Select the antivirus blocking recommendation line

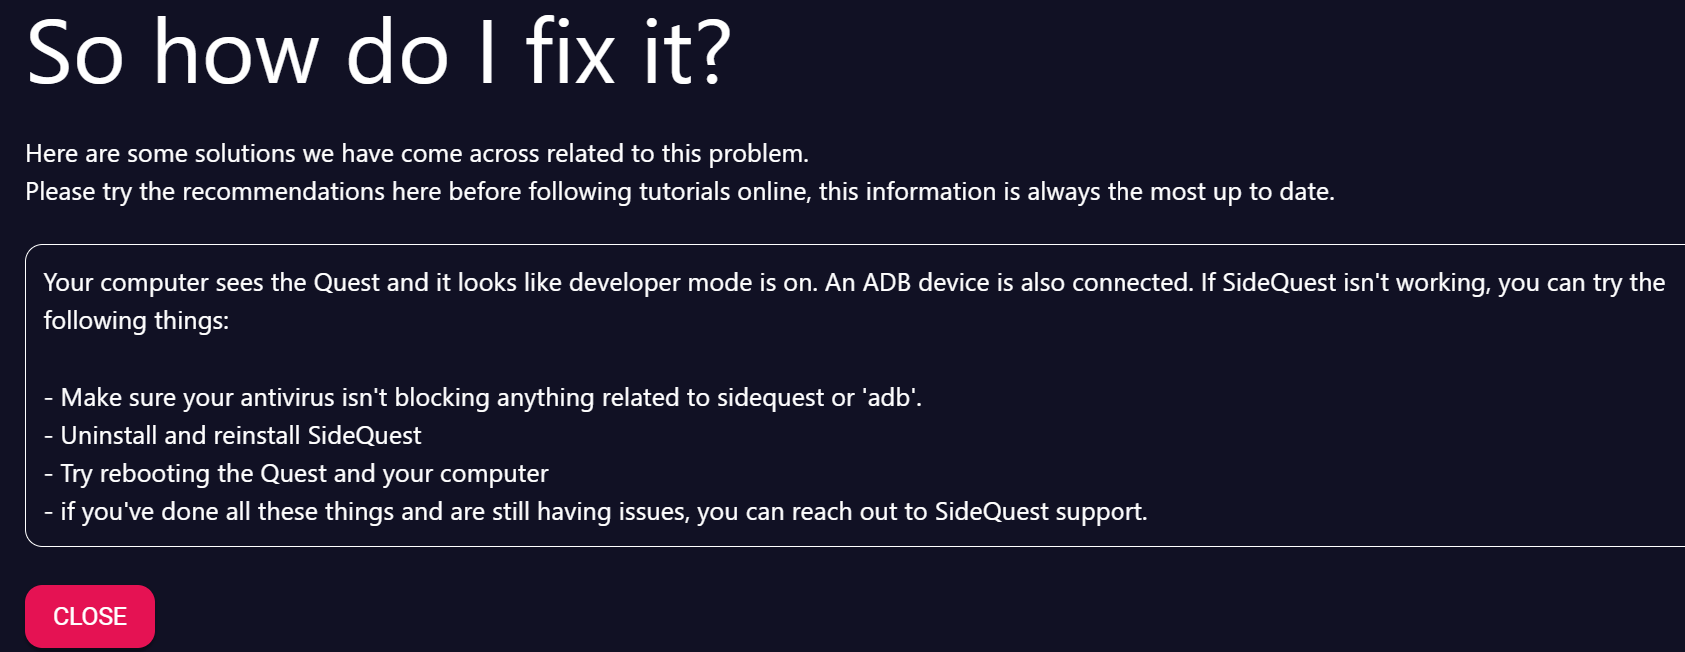pos(483,397)
